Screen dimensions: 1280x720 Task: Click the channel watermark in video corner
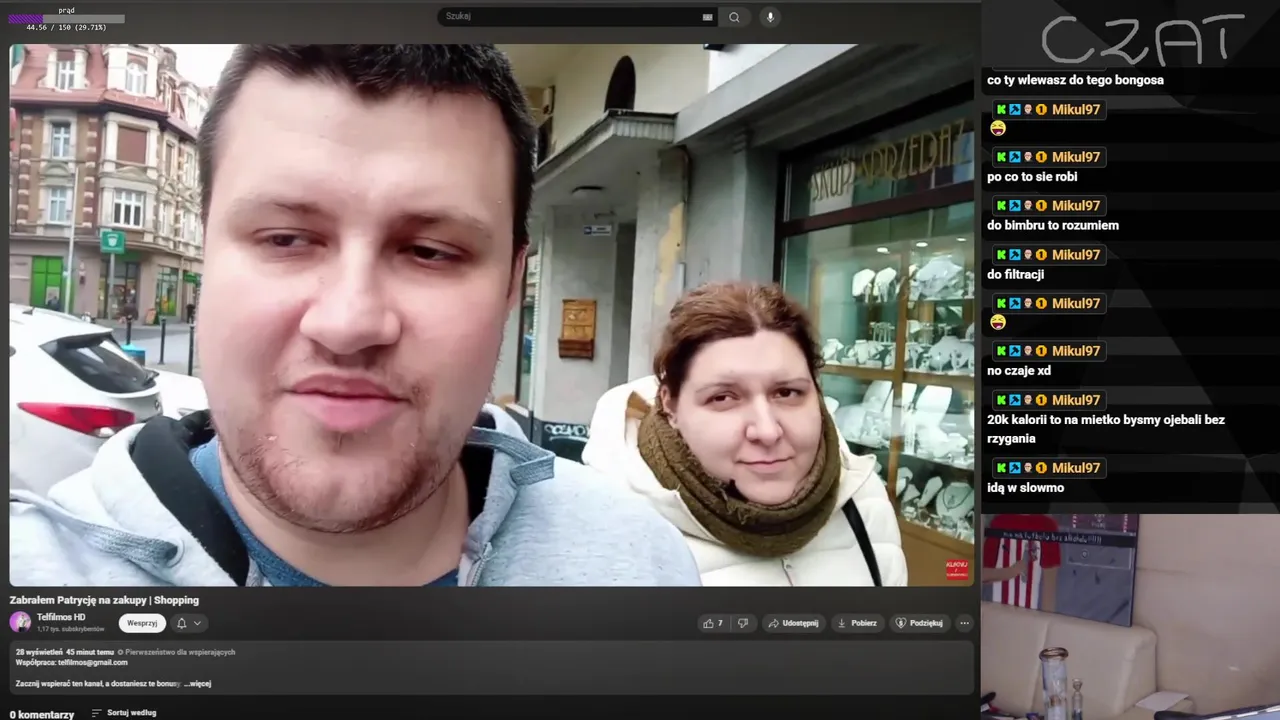[957, 569]
